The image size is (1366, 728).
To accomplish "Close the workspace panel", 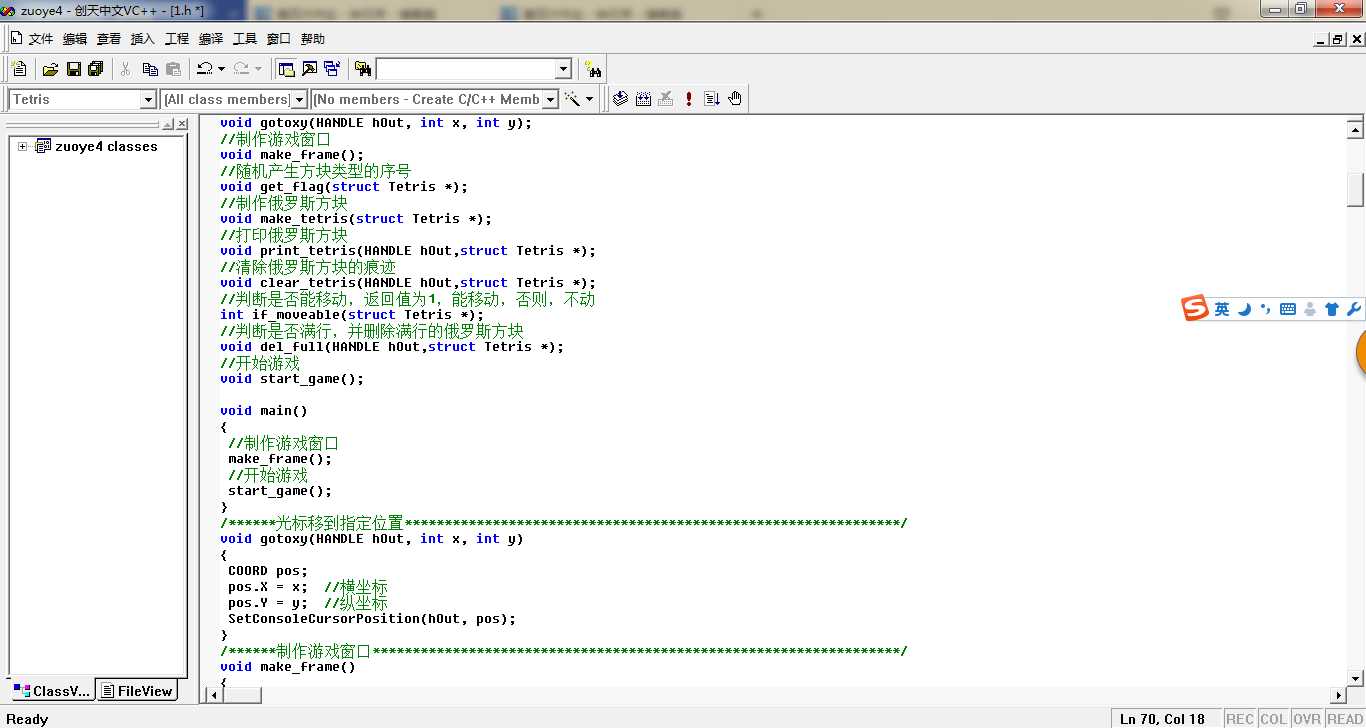I will [182, 124].
